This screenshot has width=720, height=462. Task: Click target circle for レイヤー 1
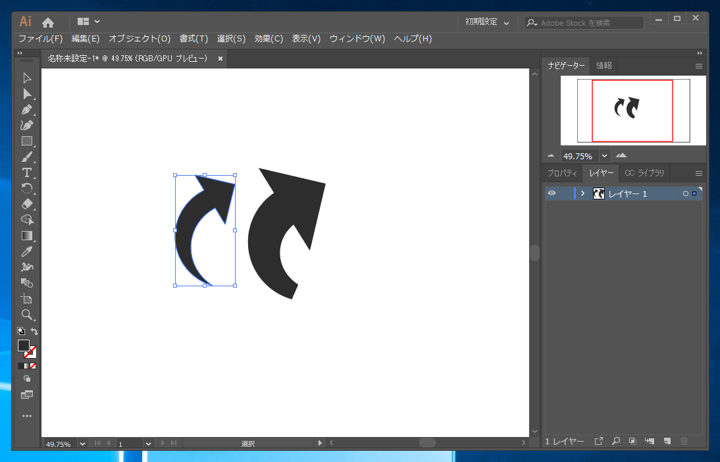click(685, 193)
